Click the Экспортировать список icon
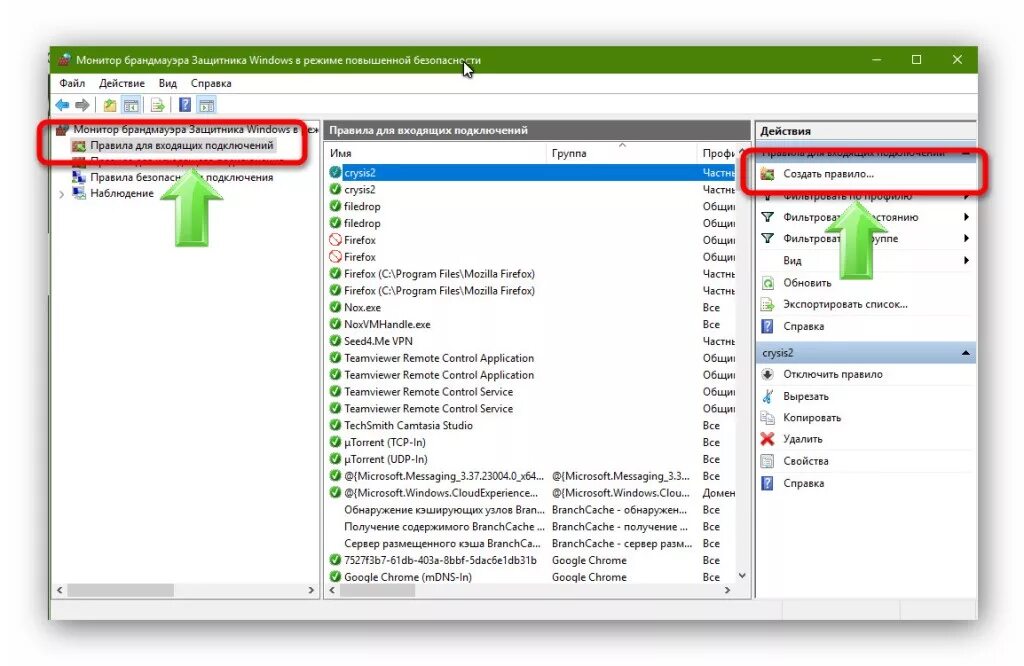This screenshot has height=666, width=1024. point(768,304)
